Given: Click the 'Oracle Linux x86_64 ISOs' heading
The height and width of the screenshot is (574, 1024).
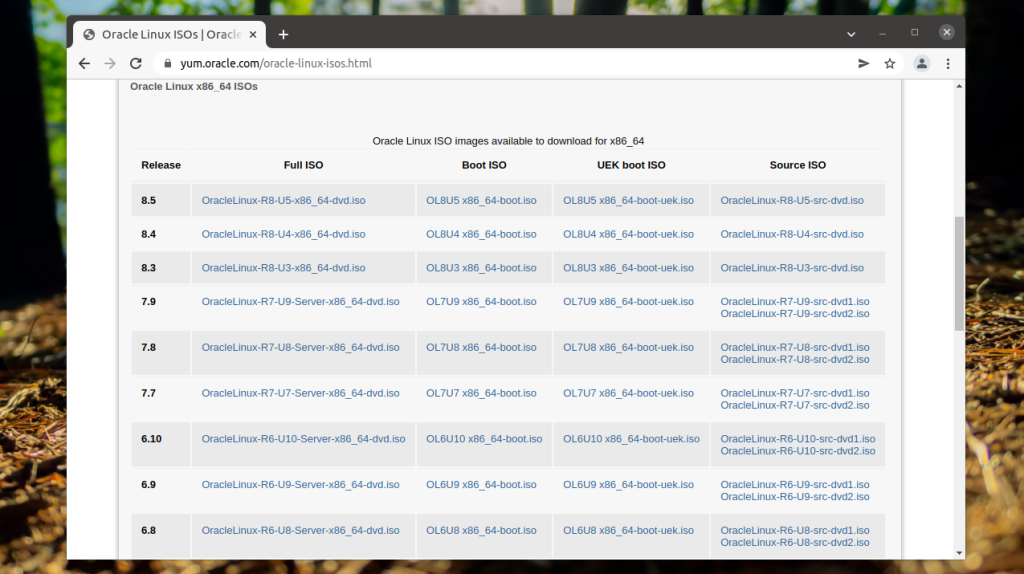Looking at the screenshot, I should point(193,86).
